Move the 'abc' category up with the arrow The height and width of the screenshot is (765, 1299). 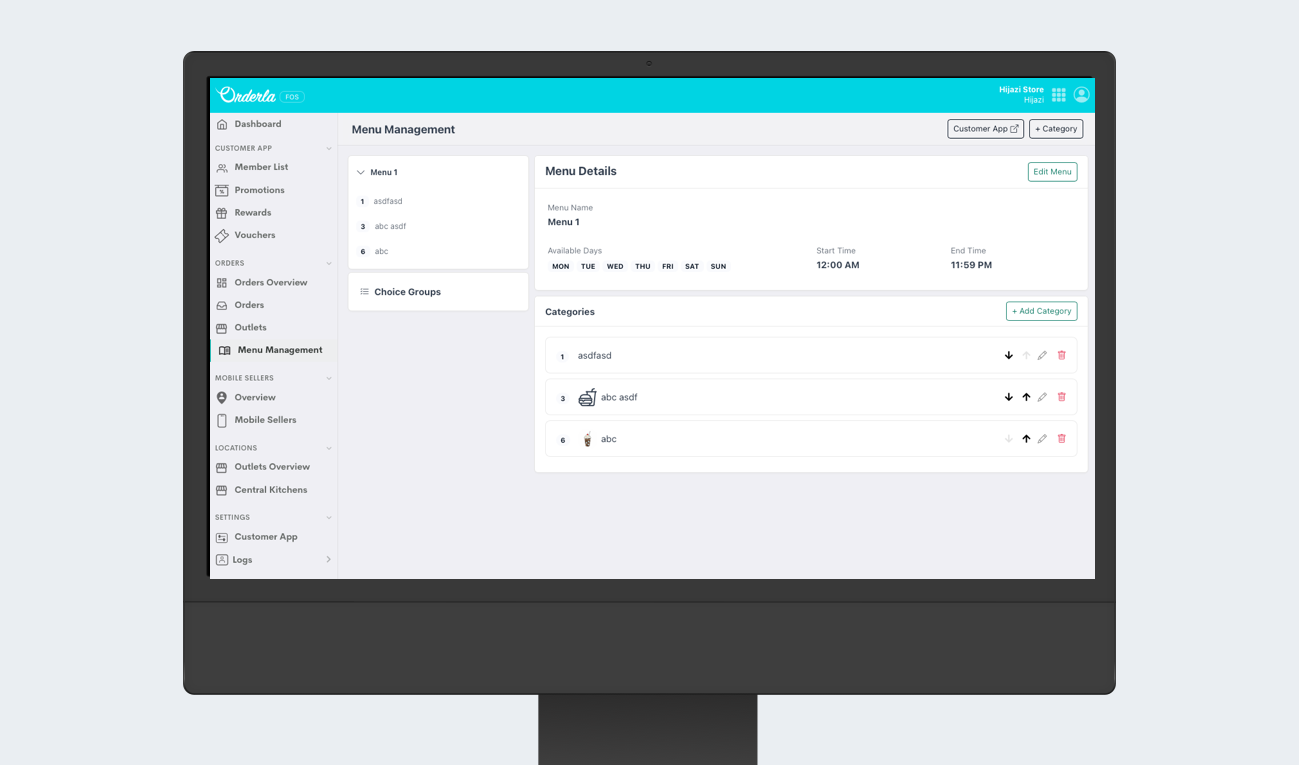pyautogui.click(x=1026, y=438)
